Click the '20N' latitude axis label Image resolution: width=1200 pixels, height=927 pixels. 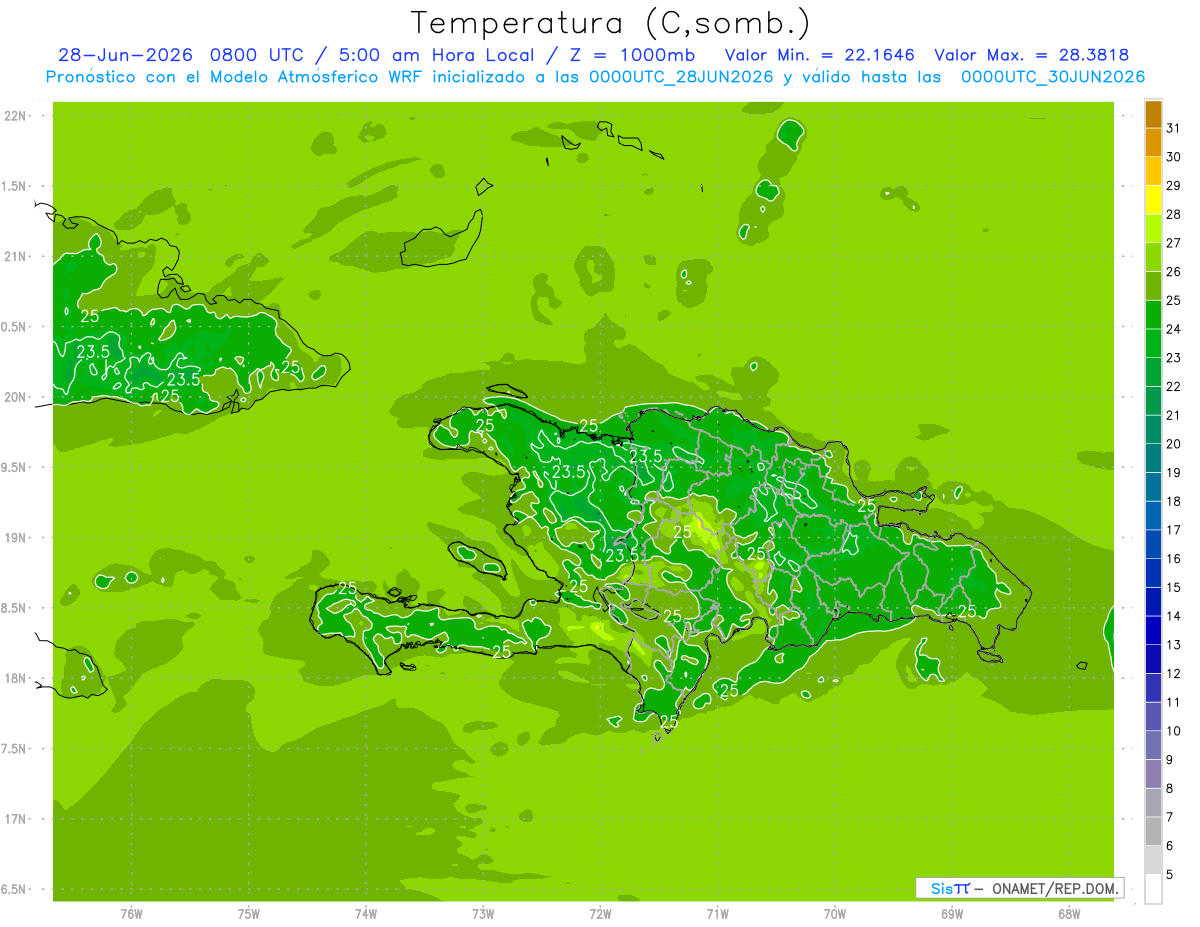pos(17,397)
